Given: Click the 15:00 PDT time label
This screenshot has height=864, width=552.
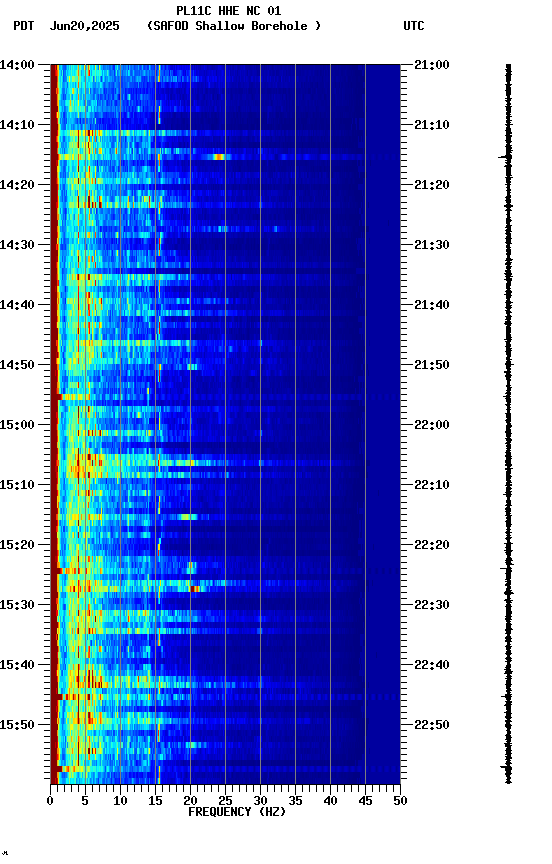Looking at the screenshot, I should click(x=17, y=425).
